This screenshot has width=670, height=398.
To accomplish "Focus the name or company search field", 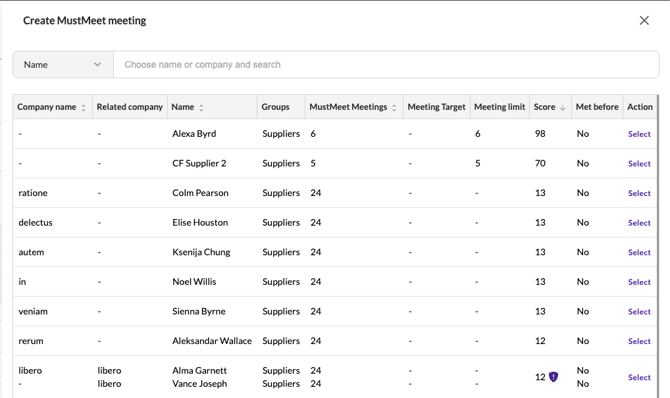I will click(386, 65).
